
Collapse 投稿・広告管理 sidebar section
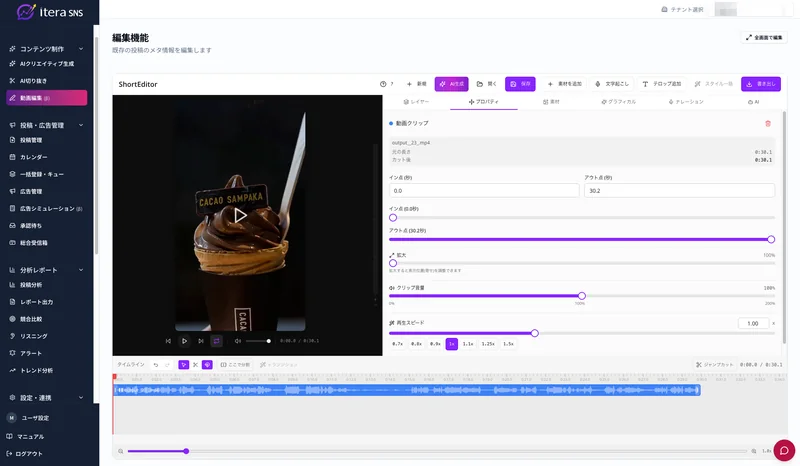pos(46,125)
